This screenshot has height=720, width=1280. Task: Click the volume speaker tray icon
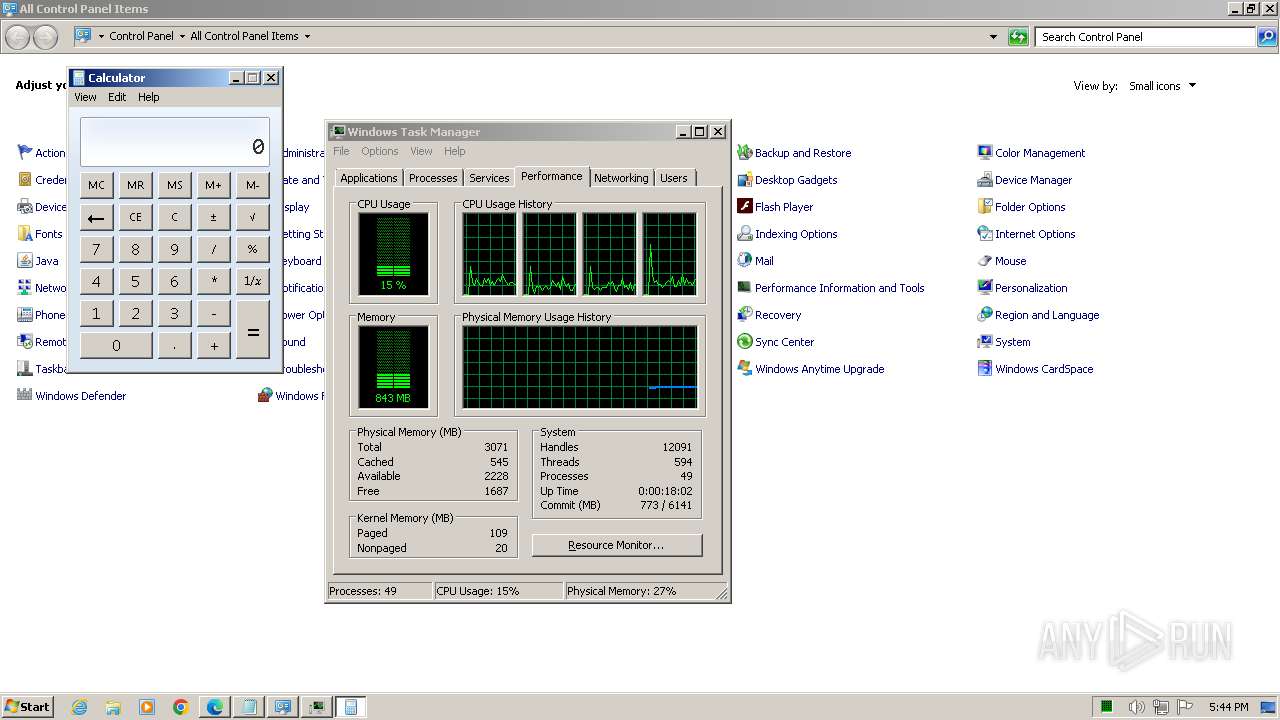1136,707
